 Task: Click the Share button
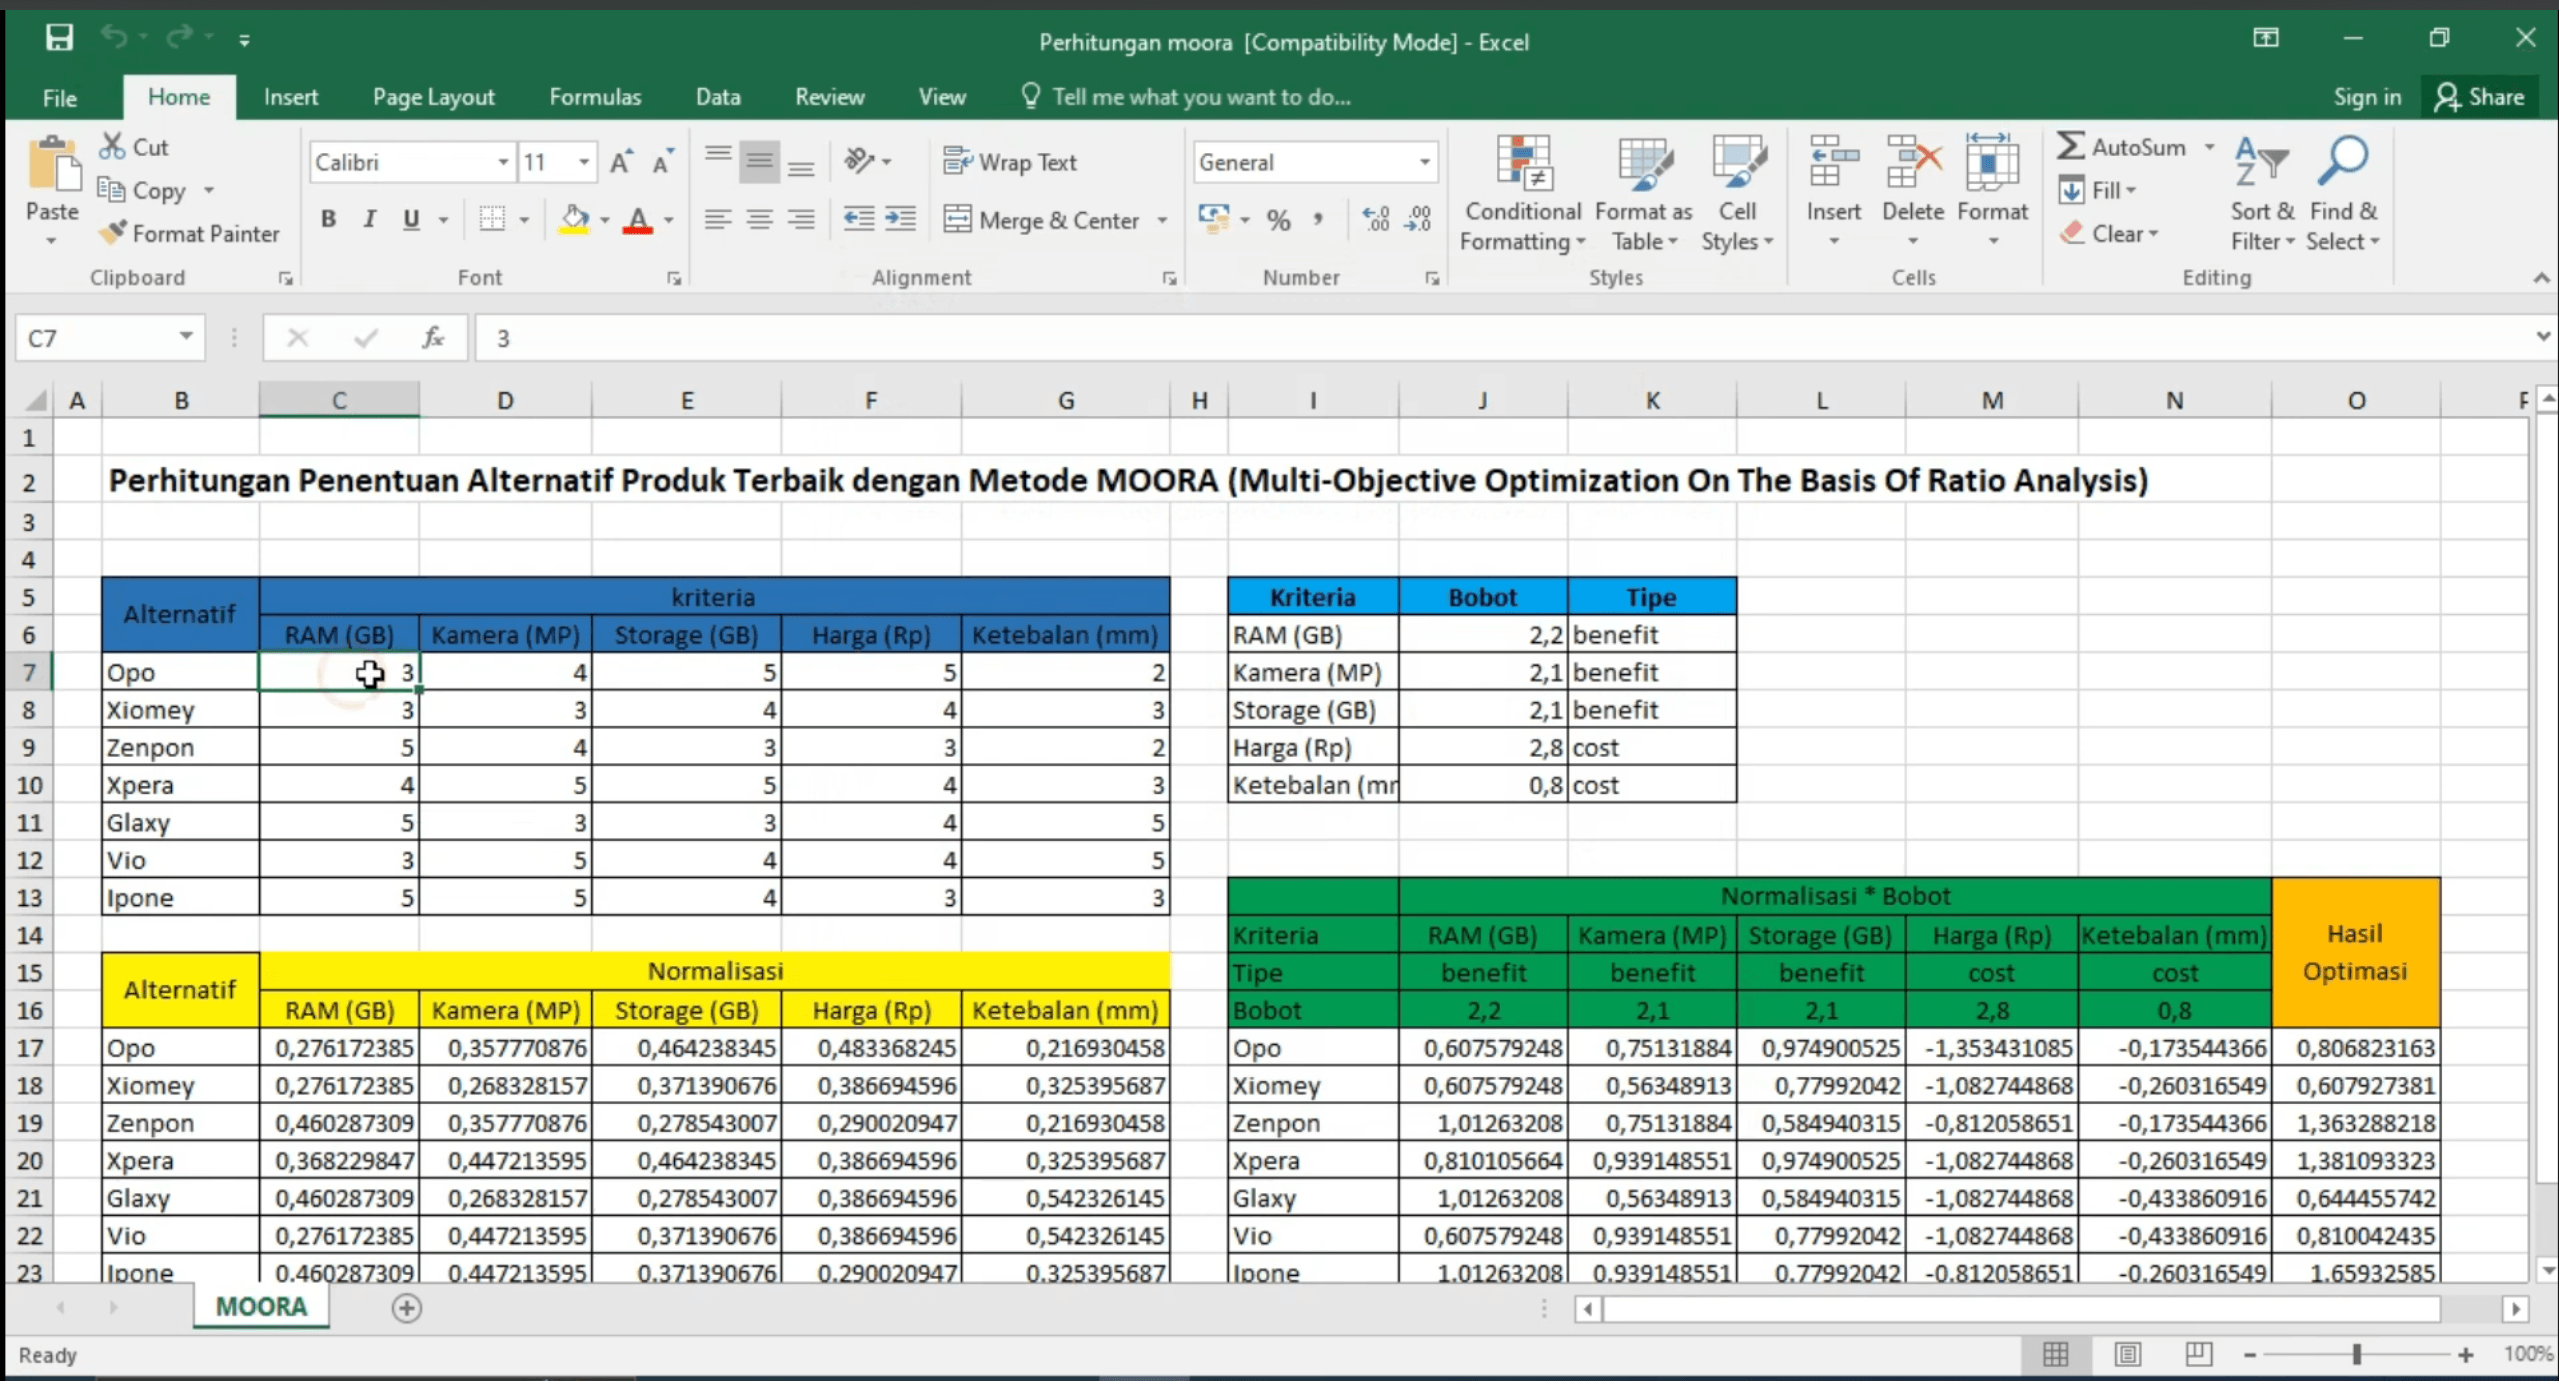[2480, 97]
